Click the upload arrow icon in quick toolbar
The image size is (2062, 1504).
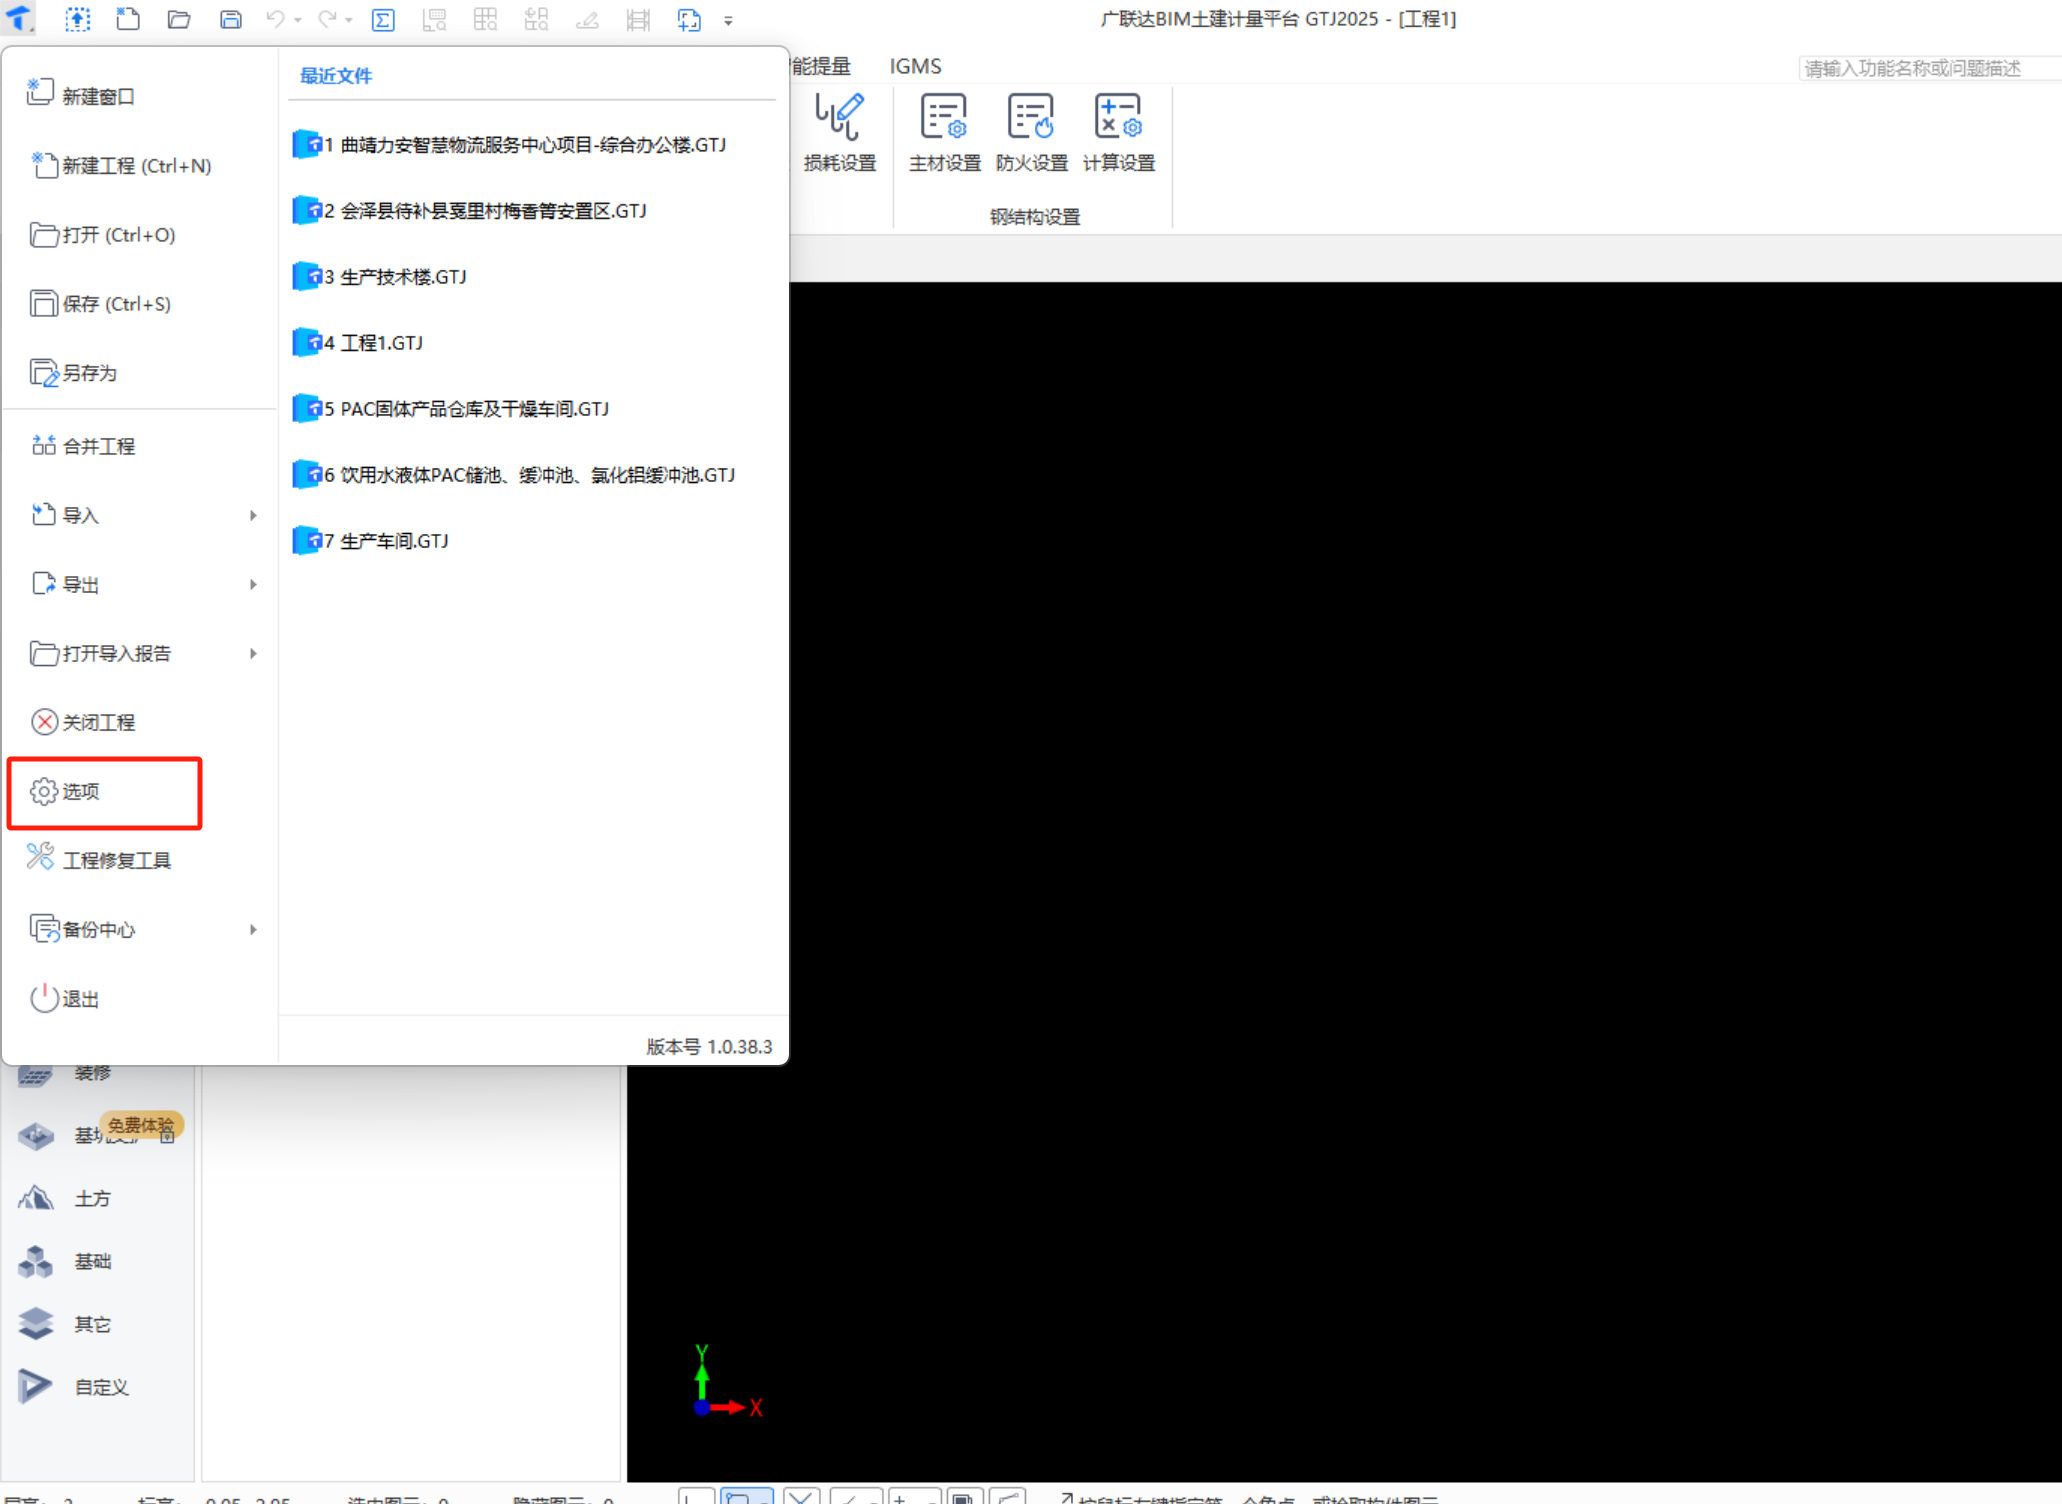77,19
